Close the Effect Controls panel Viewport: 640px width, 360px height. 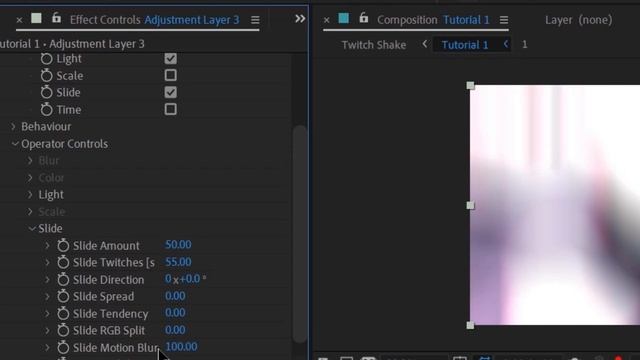[19, 20]
